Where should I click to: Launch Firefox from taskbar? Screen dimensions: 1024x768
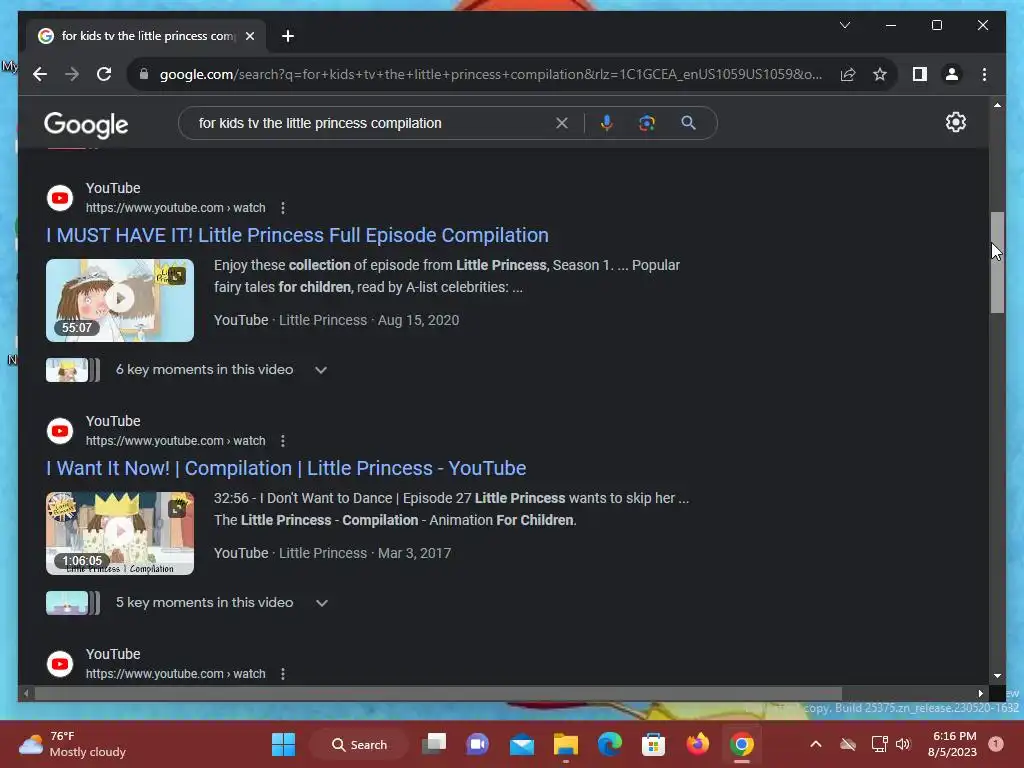[x=697, y=744]
